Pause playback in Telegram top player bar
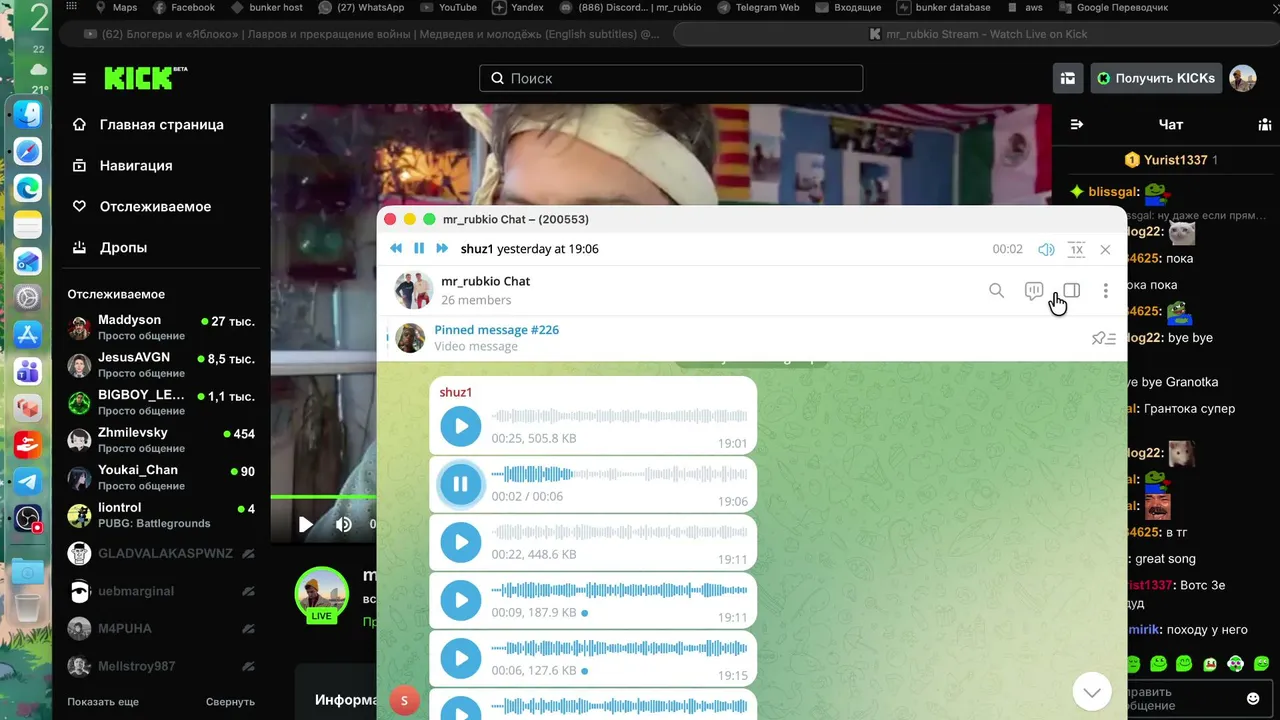Image resolution: width=1280 pixels, height=720 pixels. (419, 249)
